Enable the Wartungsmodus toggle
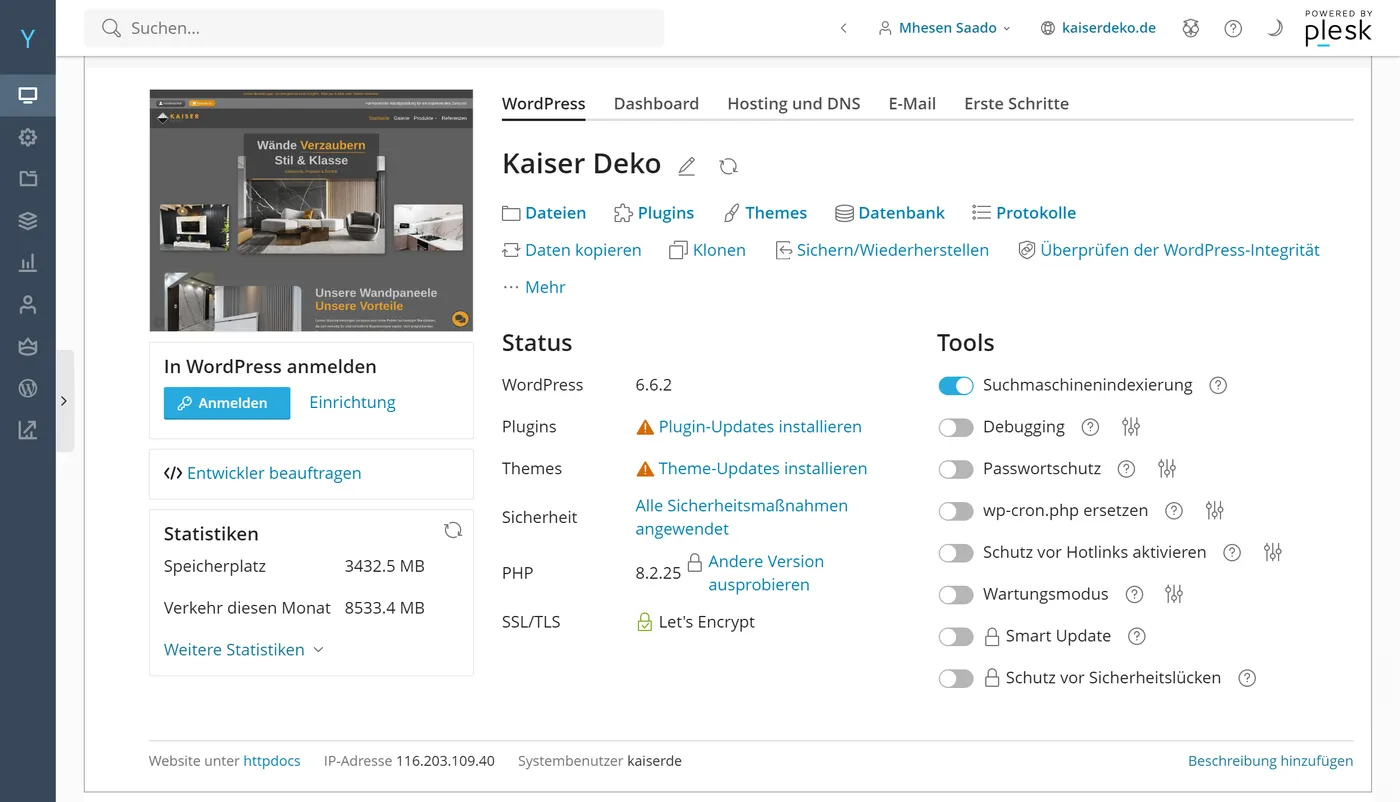This screenshot has width=1400, height=802. click(956, 594)
